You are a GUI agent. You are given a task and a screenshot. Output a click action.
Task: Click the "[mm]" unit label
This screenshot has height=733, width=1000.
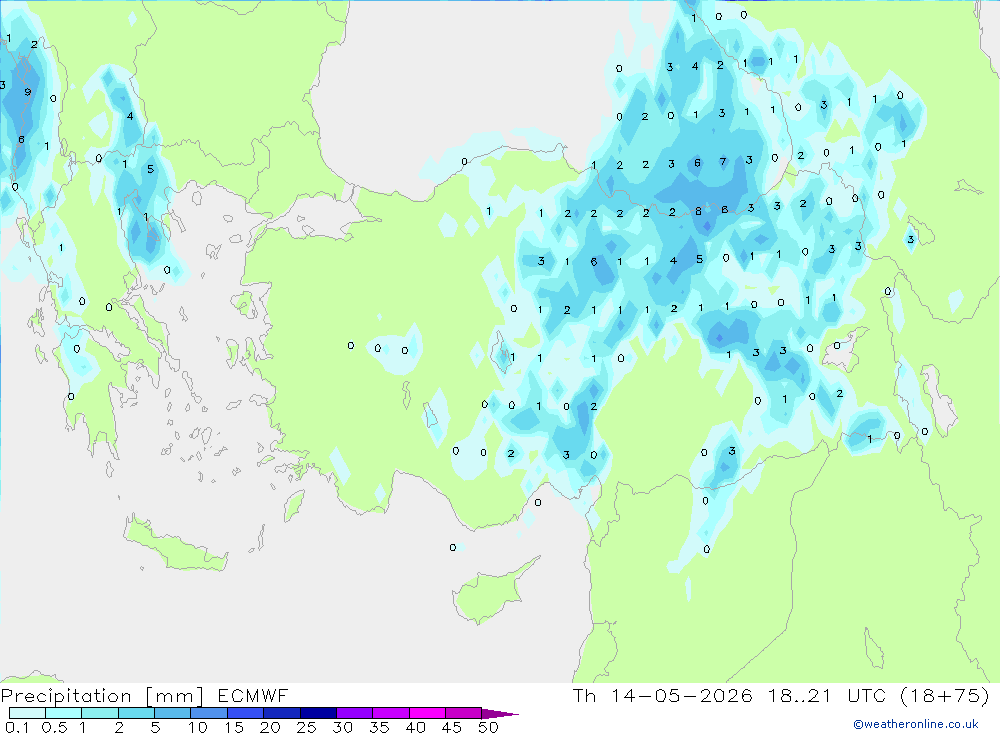[x=175, y=695]
